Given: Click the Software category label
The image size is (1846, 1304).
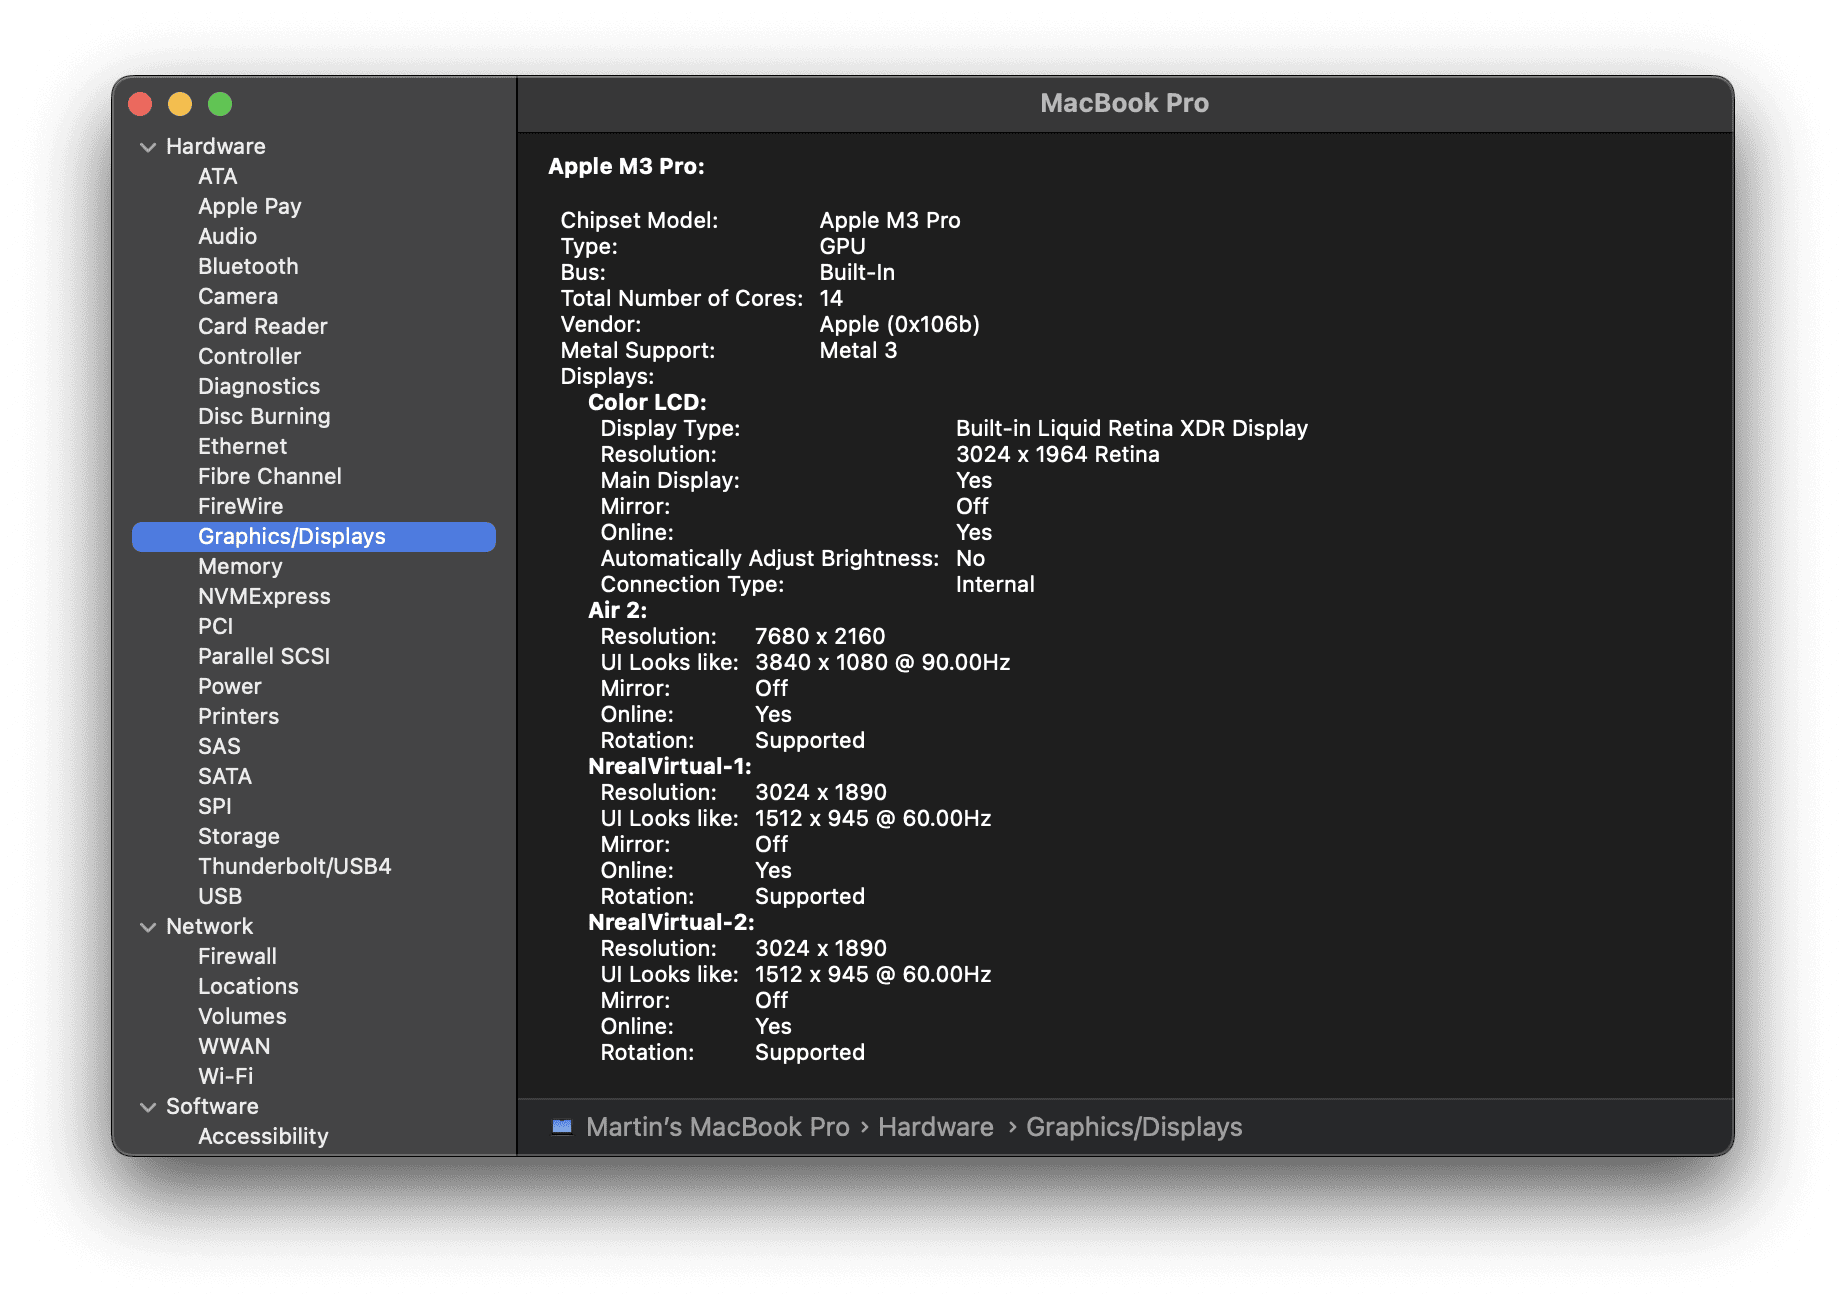Looking at the screenshot, I should pos(212,1107).
